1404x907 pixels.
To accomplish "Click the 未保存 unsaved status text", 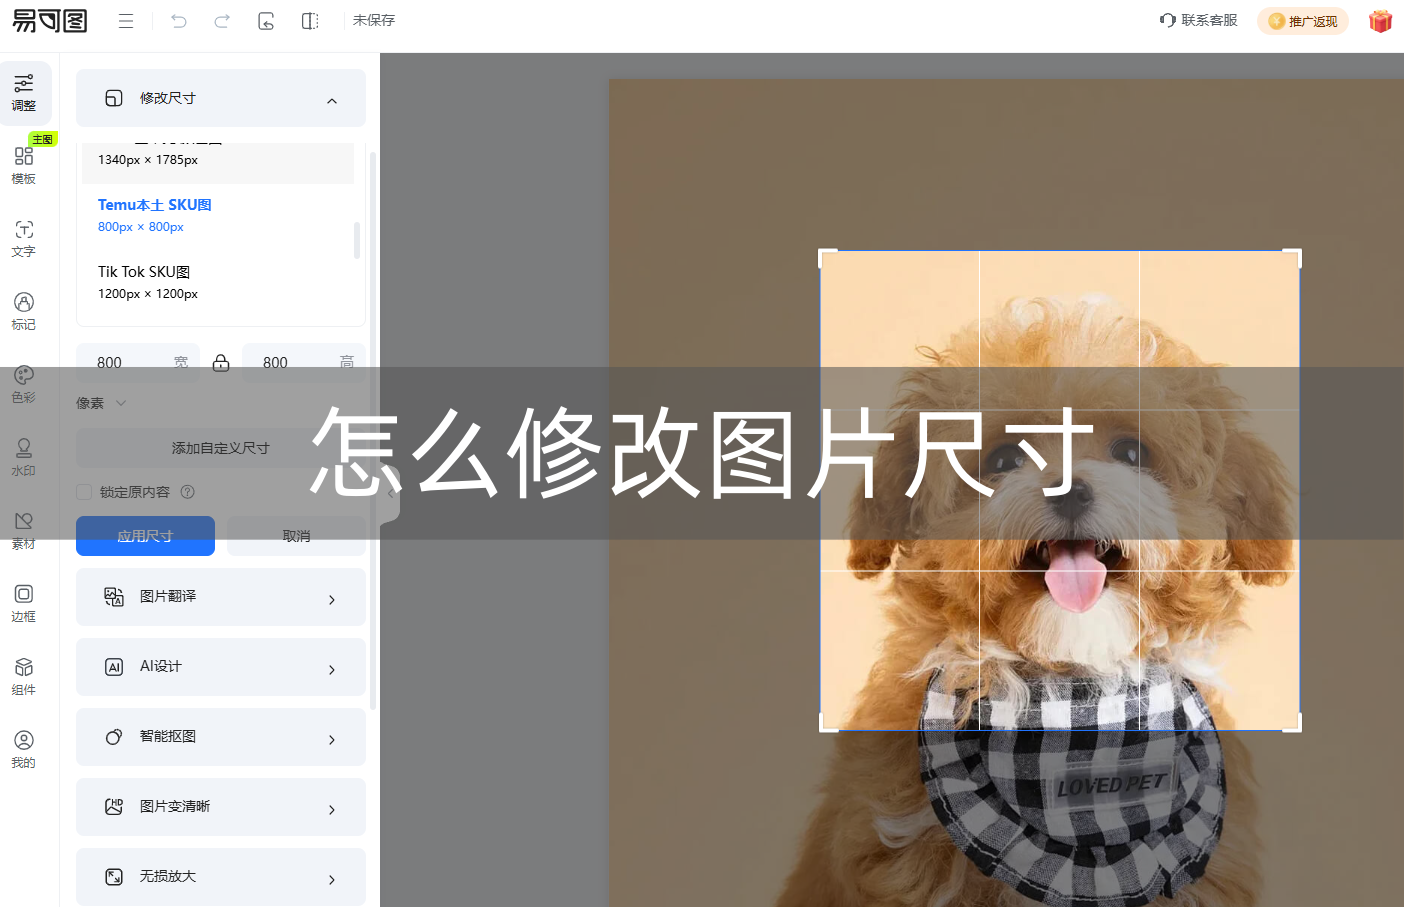I will 374,20.
